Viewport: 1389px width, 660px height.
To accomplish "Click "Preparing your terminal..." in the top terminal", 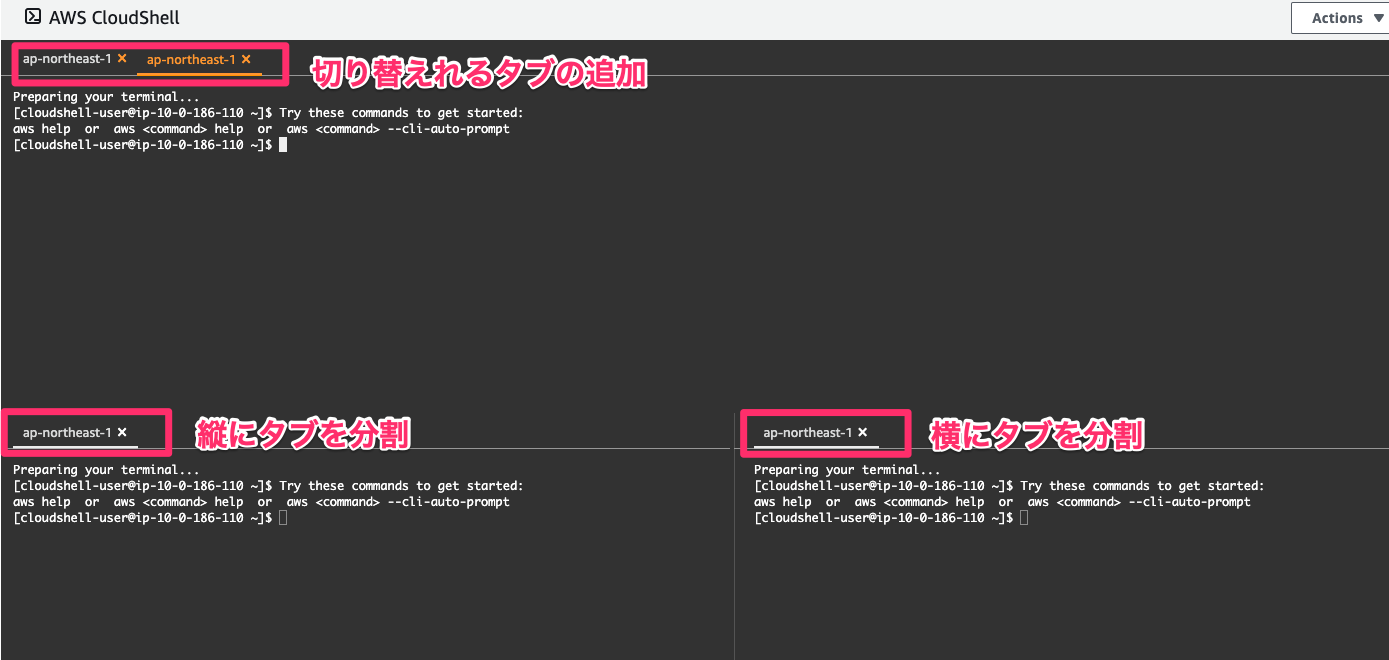I will 106,97.
